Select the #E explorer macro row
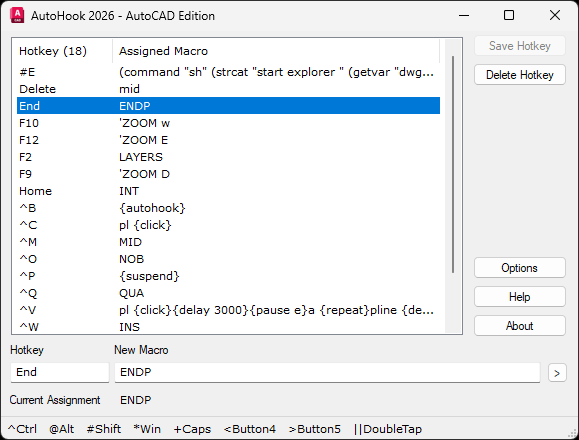This screenshot has width=579, height=440. coord(228,72)
